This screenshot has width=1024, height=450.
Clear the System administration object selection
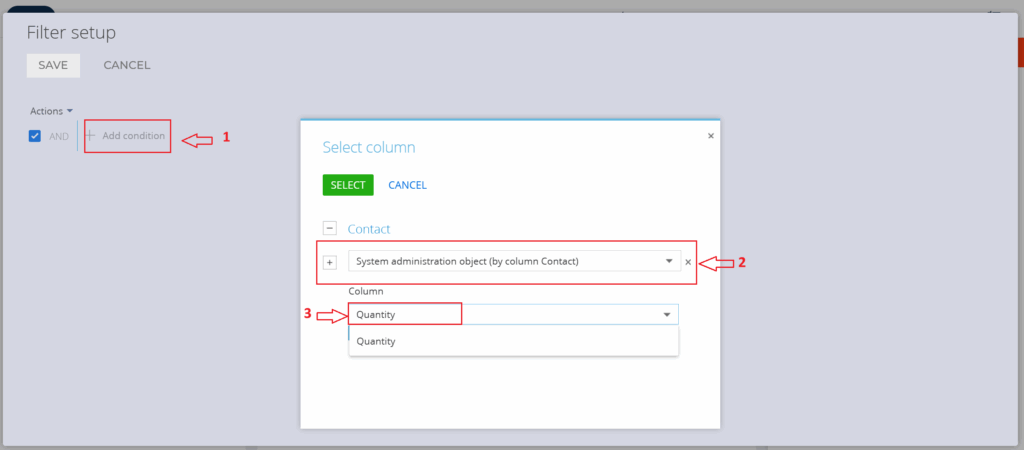(688, 262)
